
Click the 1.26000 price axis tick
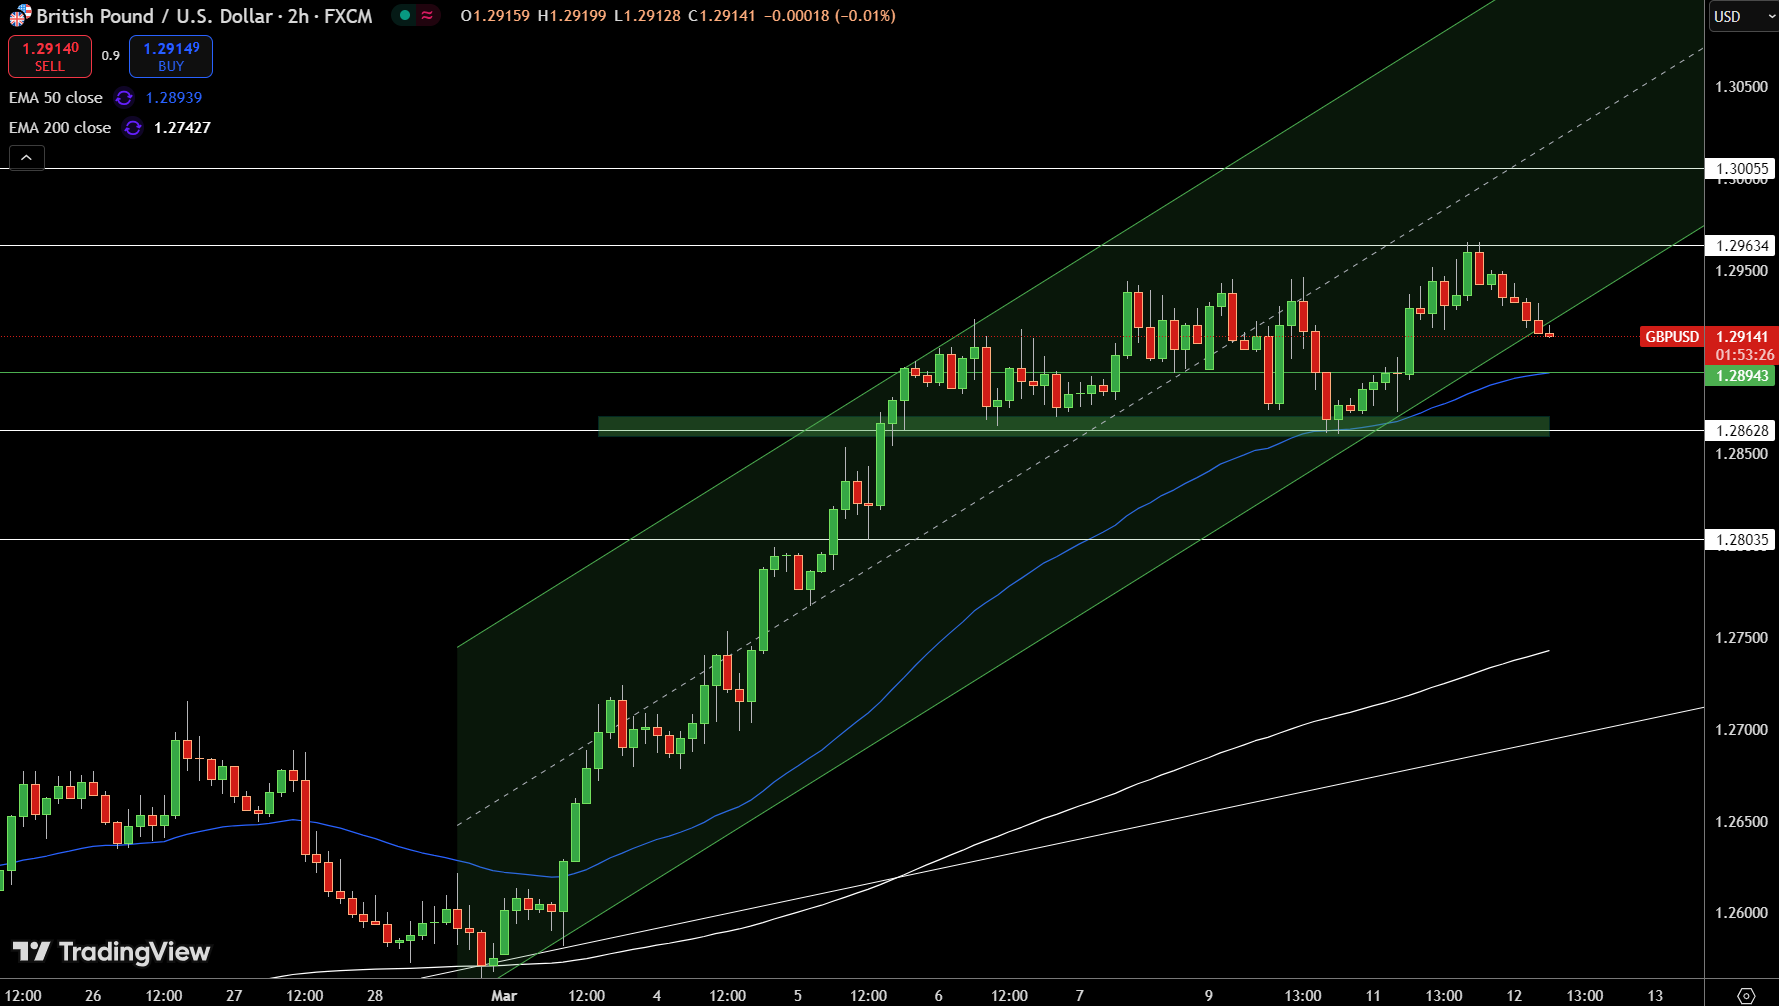tap(1741, 913)
